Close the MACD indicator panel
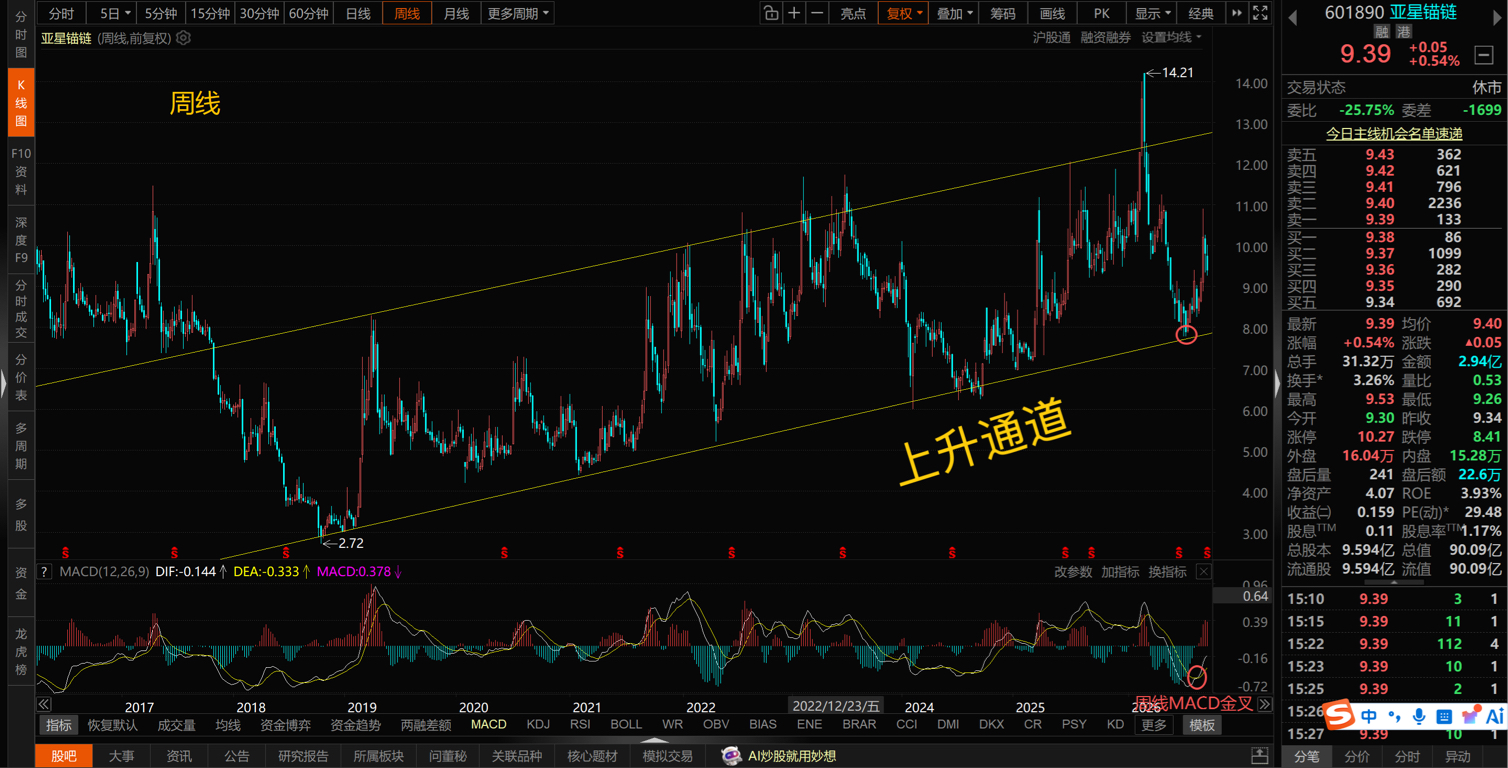 pyautogui.click(x=1204, y=572)
